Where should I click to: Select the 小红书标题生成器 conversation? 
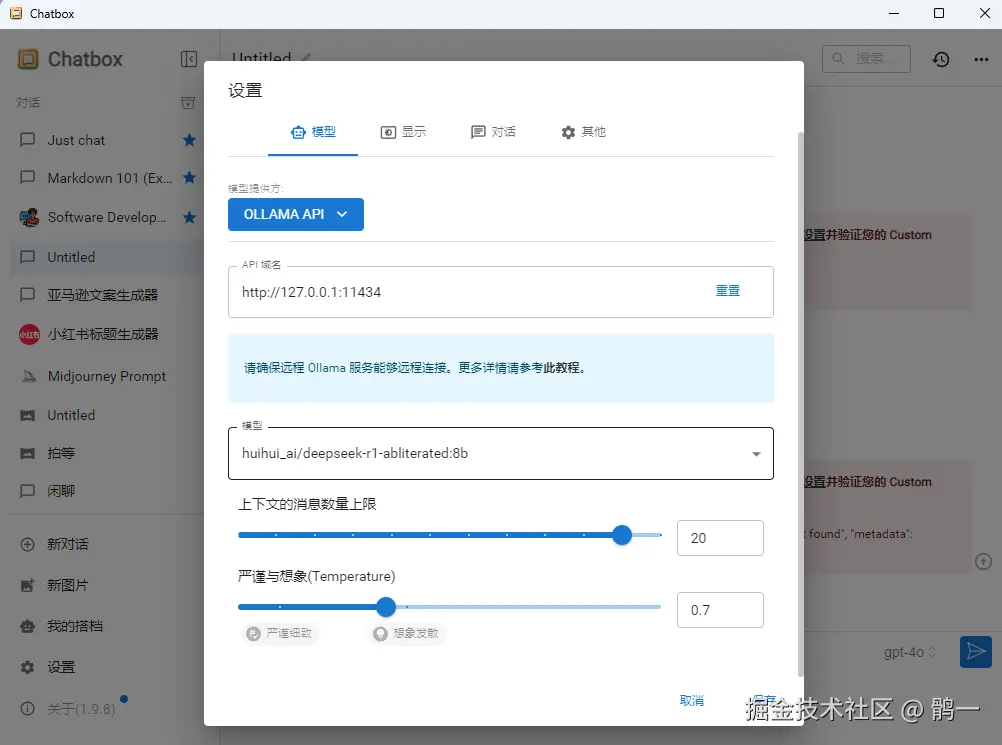coord(106,334)
